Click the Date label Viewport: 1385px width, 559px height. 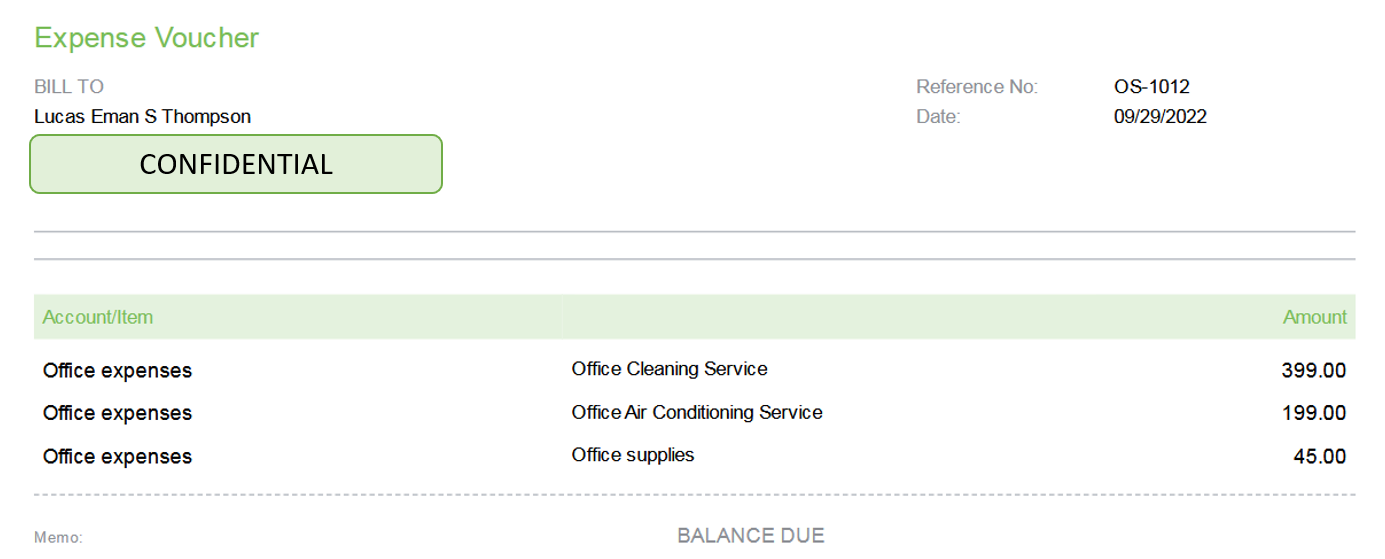click(938, 117)
